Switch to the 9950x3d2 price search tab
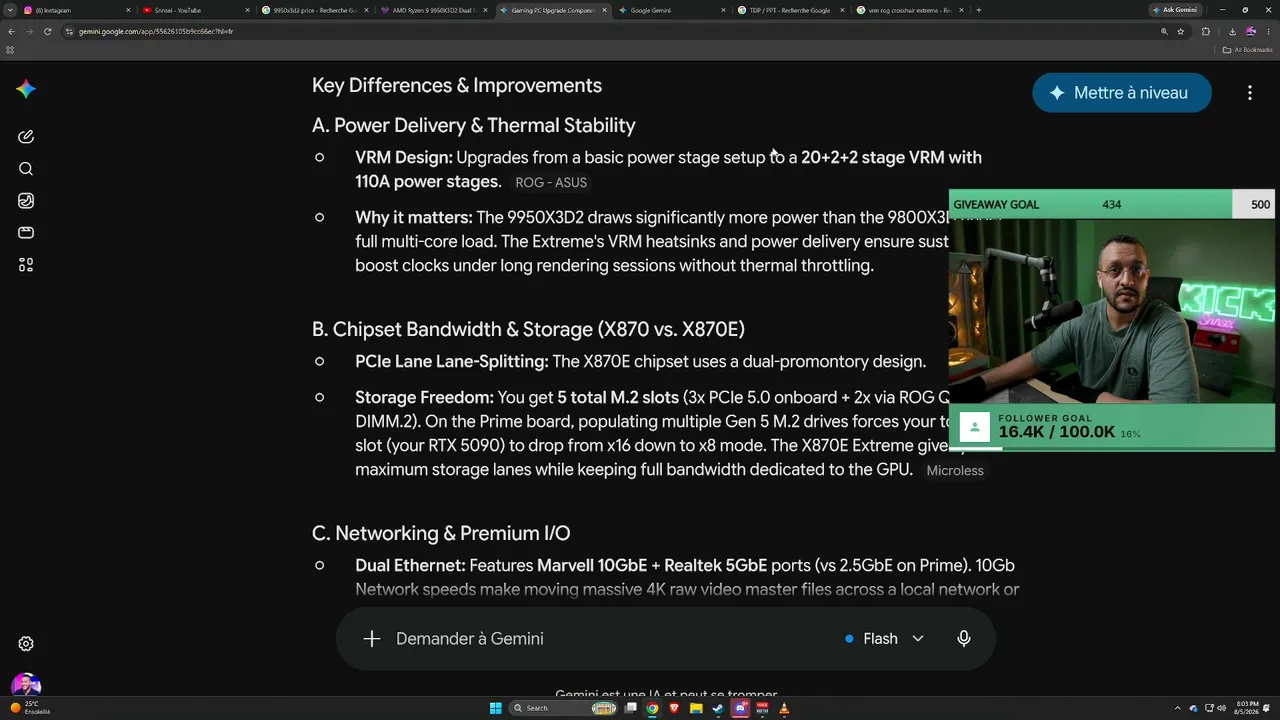1280x720 pixels. pos(316,10)
